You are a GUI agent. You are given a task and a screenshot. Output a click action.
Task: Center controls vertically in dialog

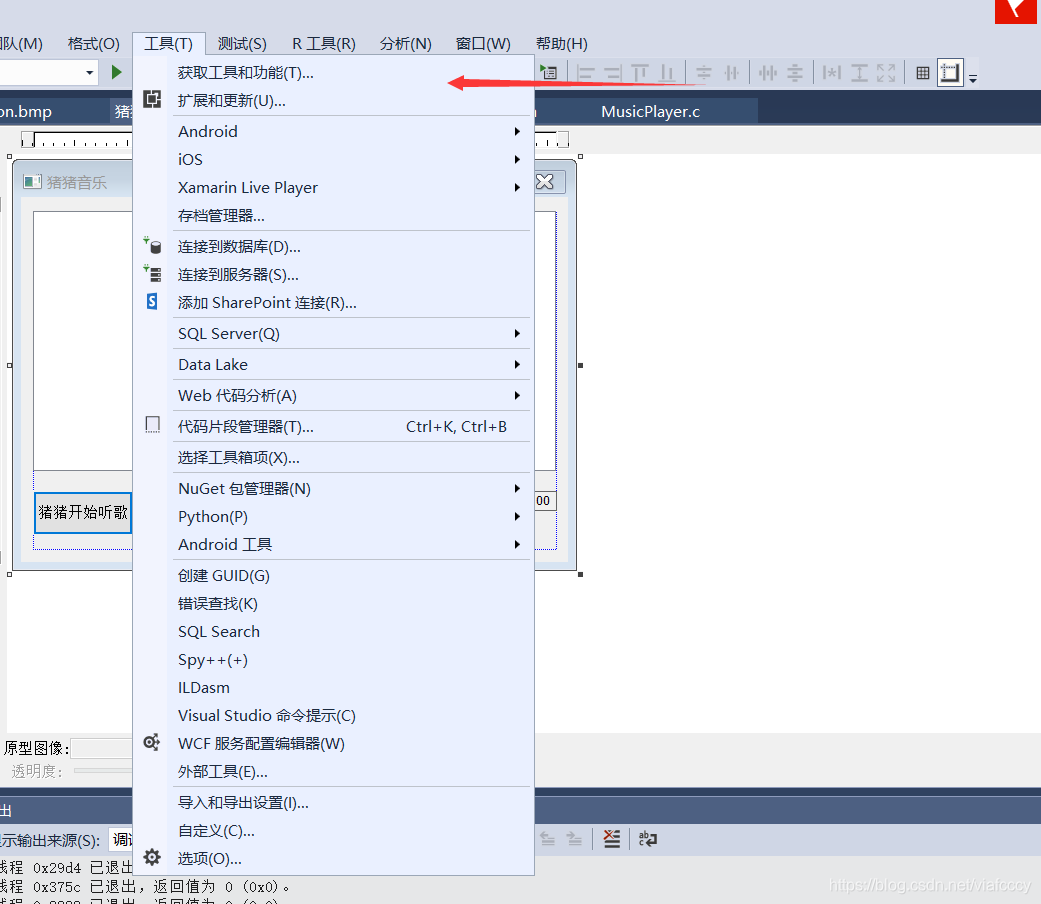pyautogui.click(x=704, y=72)
